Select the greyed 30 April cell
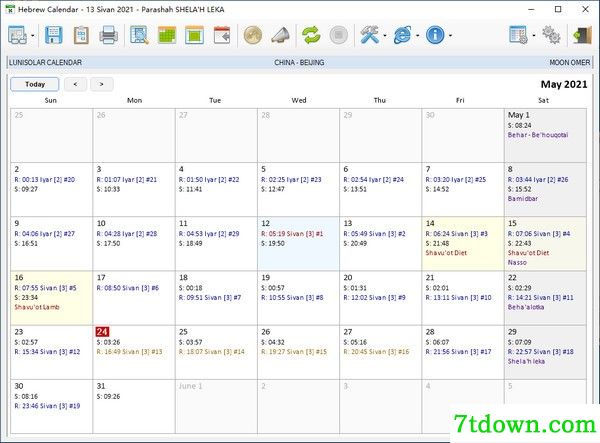This screenshot has height=443, width=600. [463, 135]
